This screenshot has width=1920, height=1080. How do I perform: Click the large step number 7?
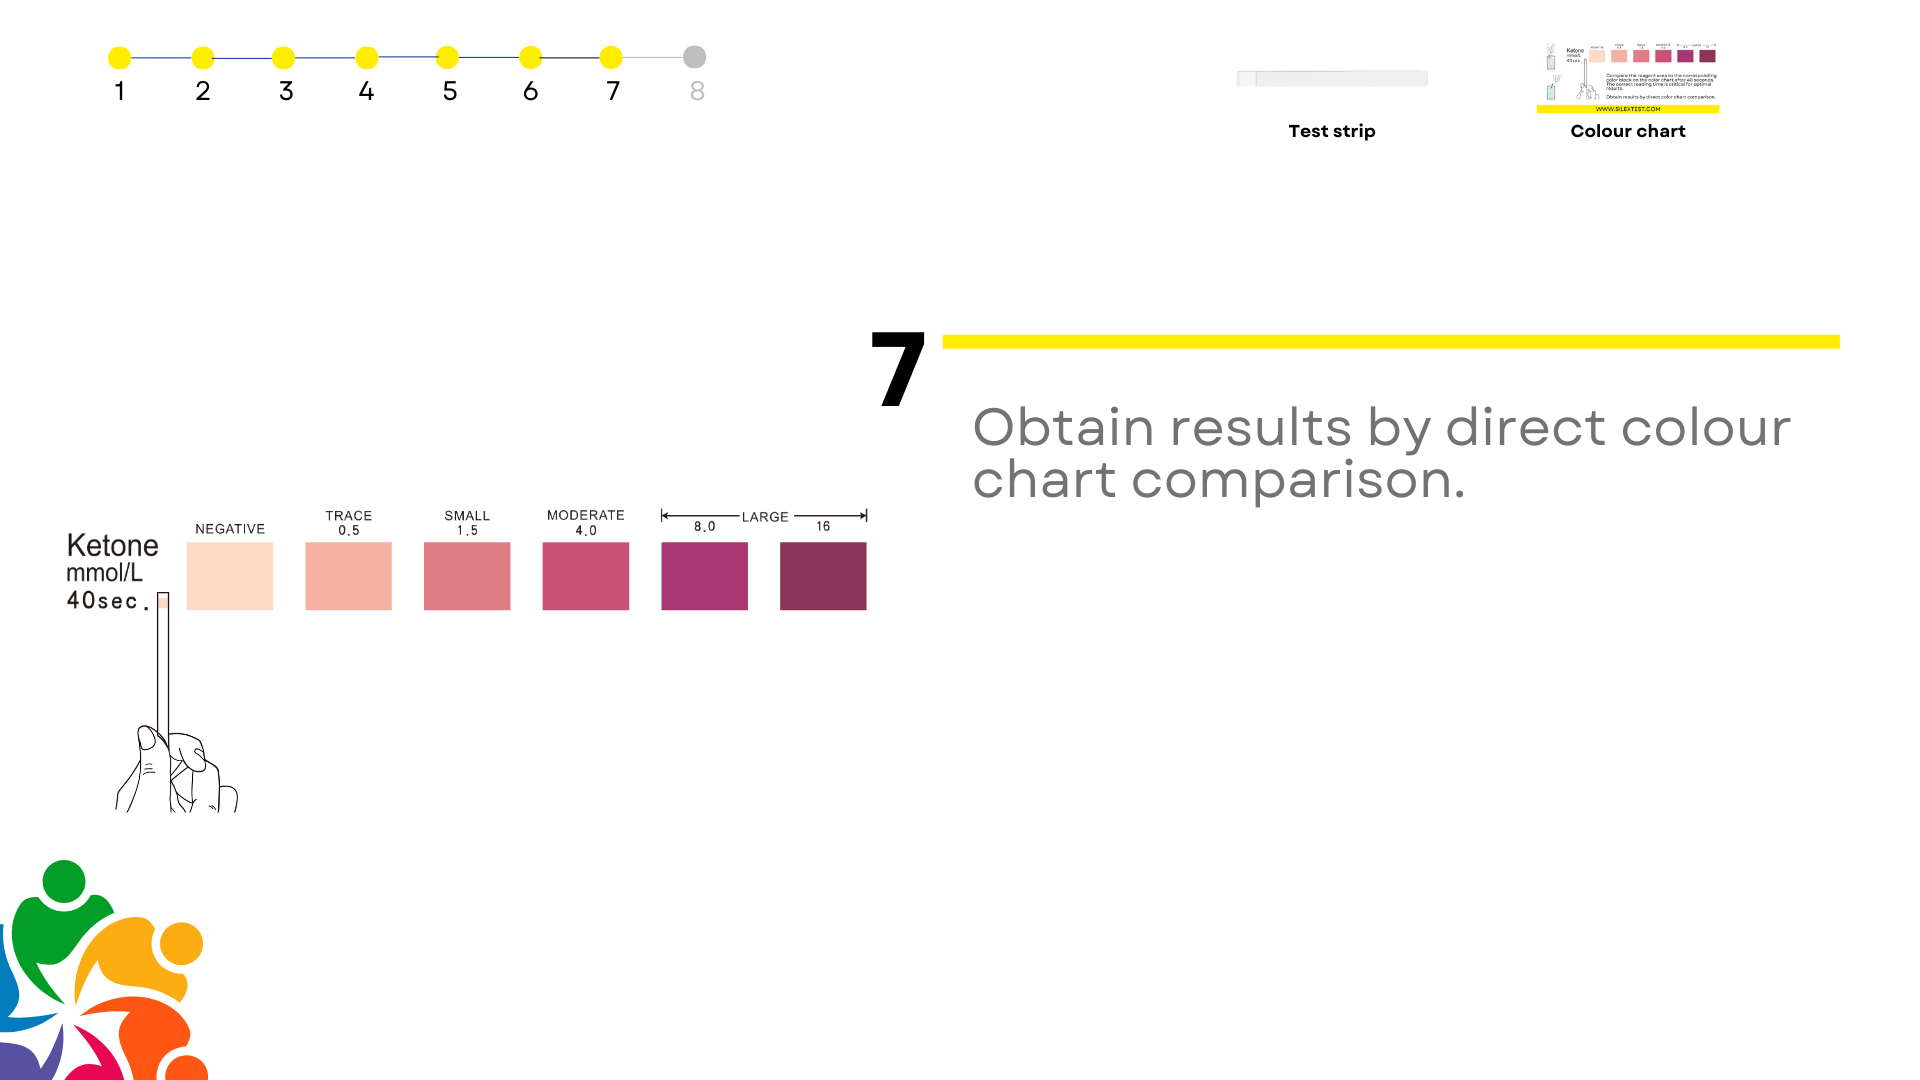pos(897,370)
